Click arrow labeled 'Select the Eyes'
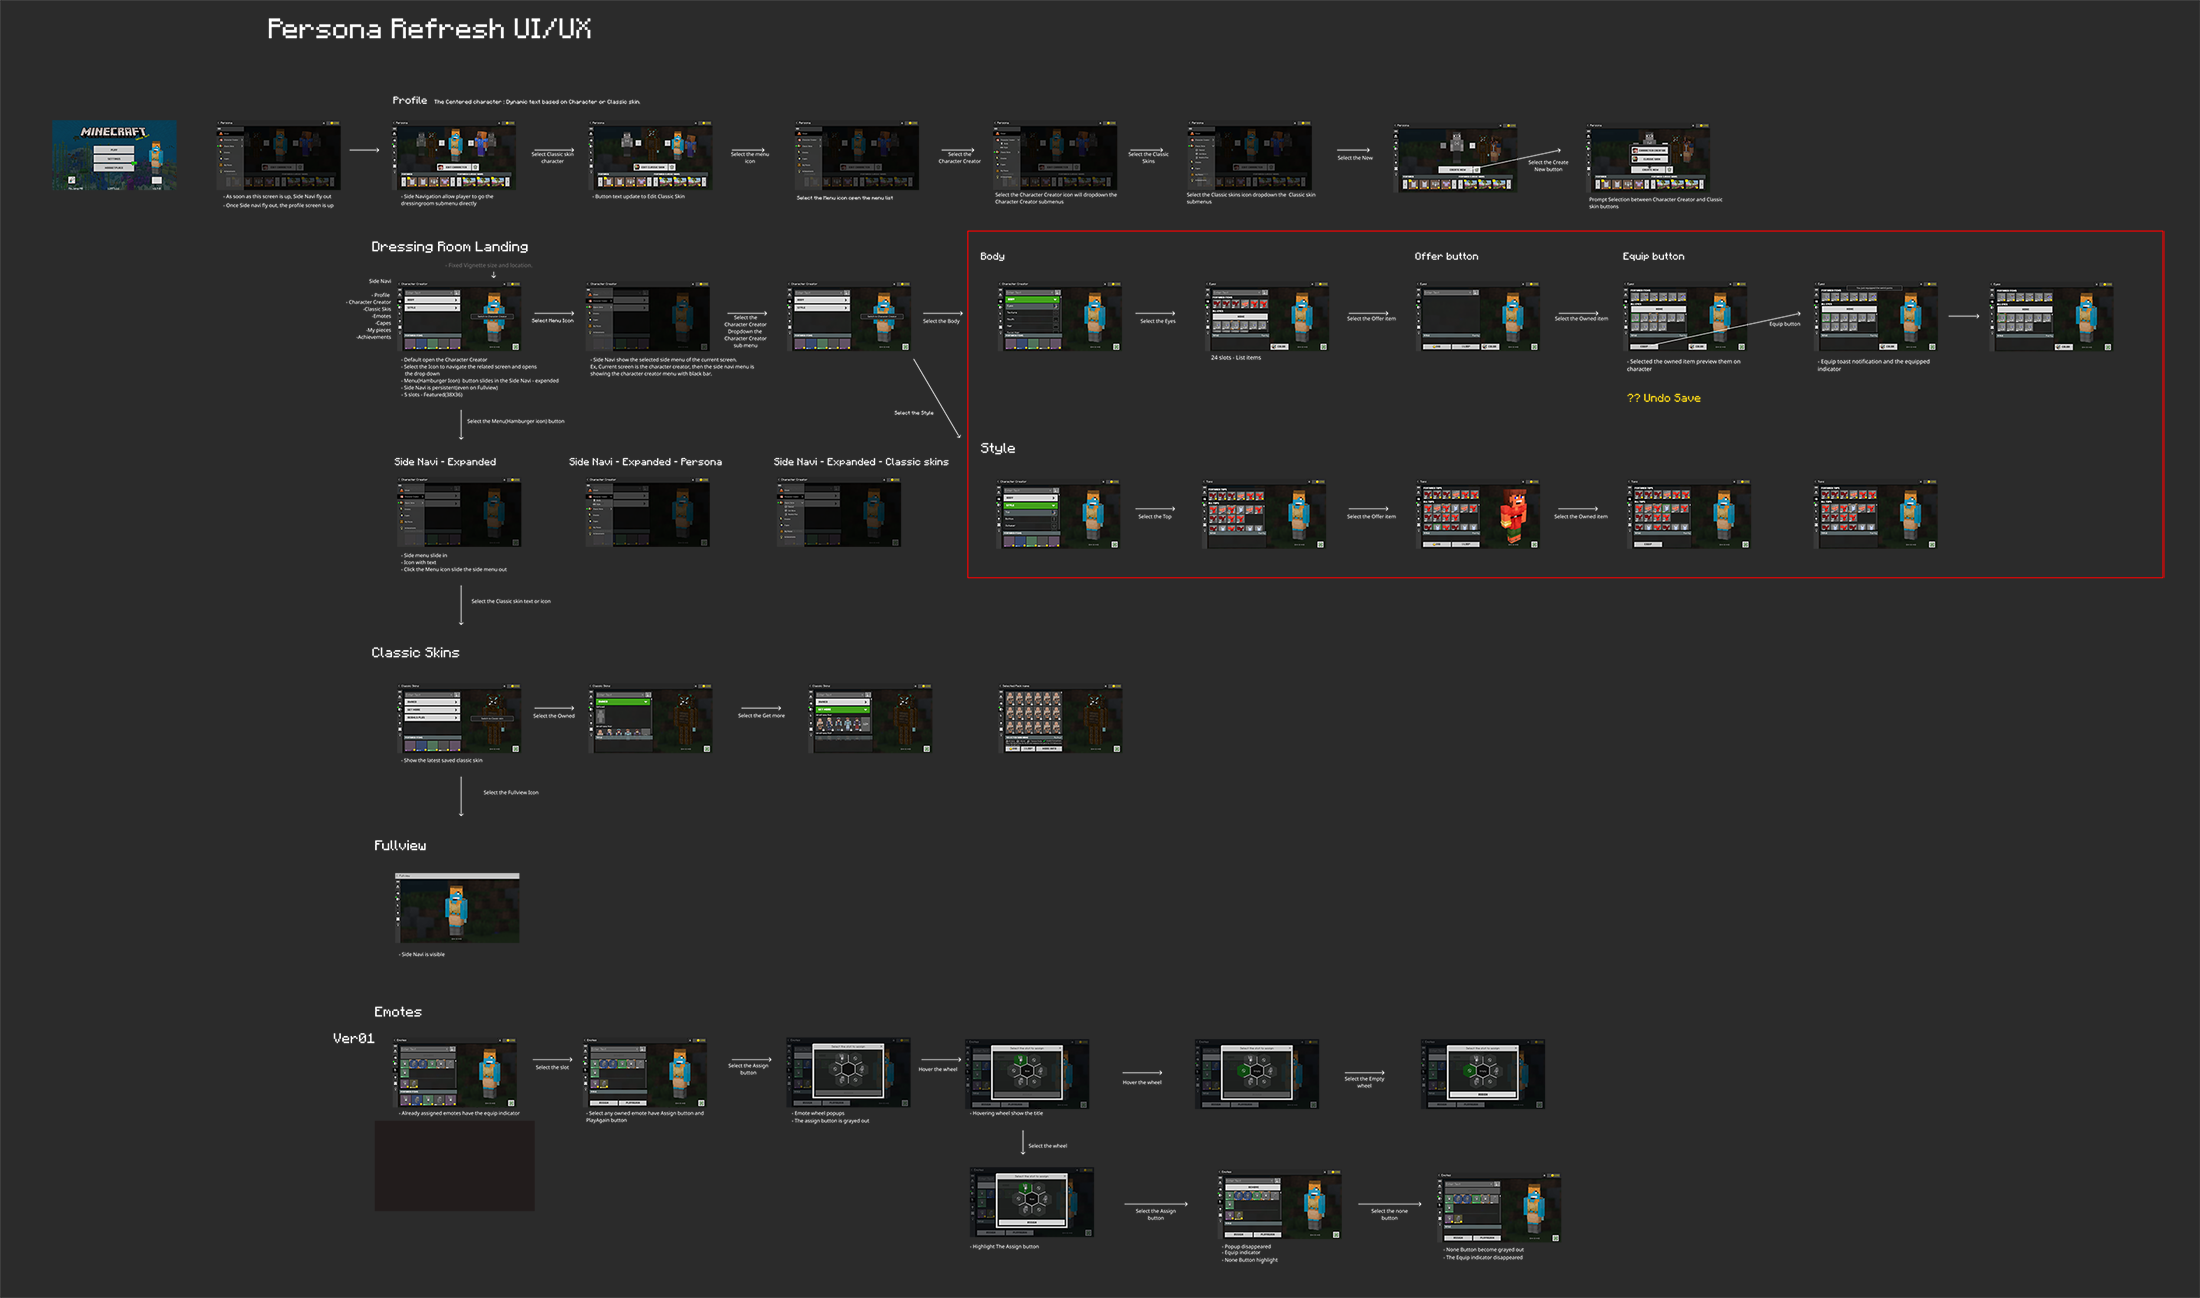This screenshot has height=1298, width=2200. tap(1157, 314)
